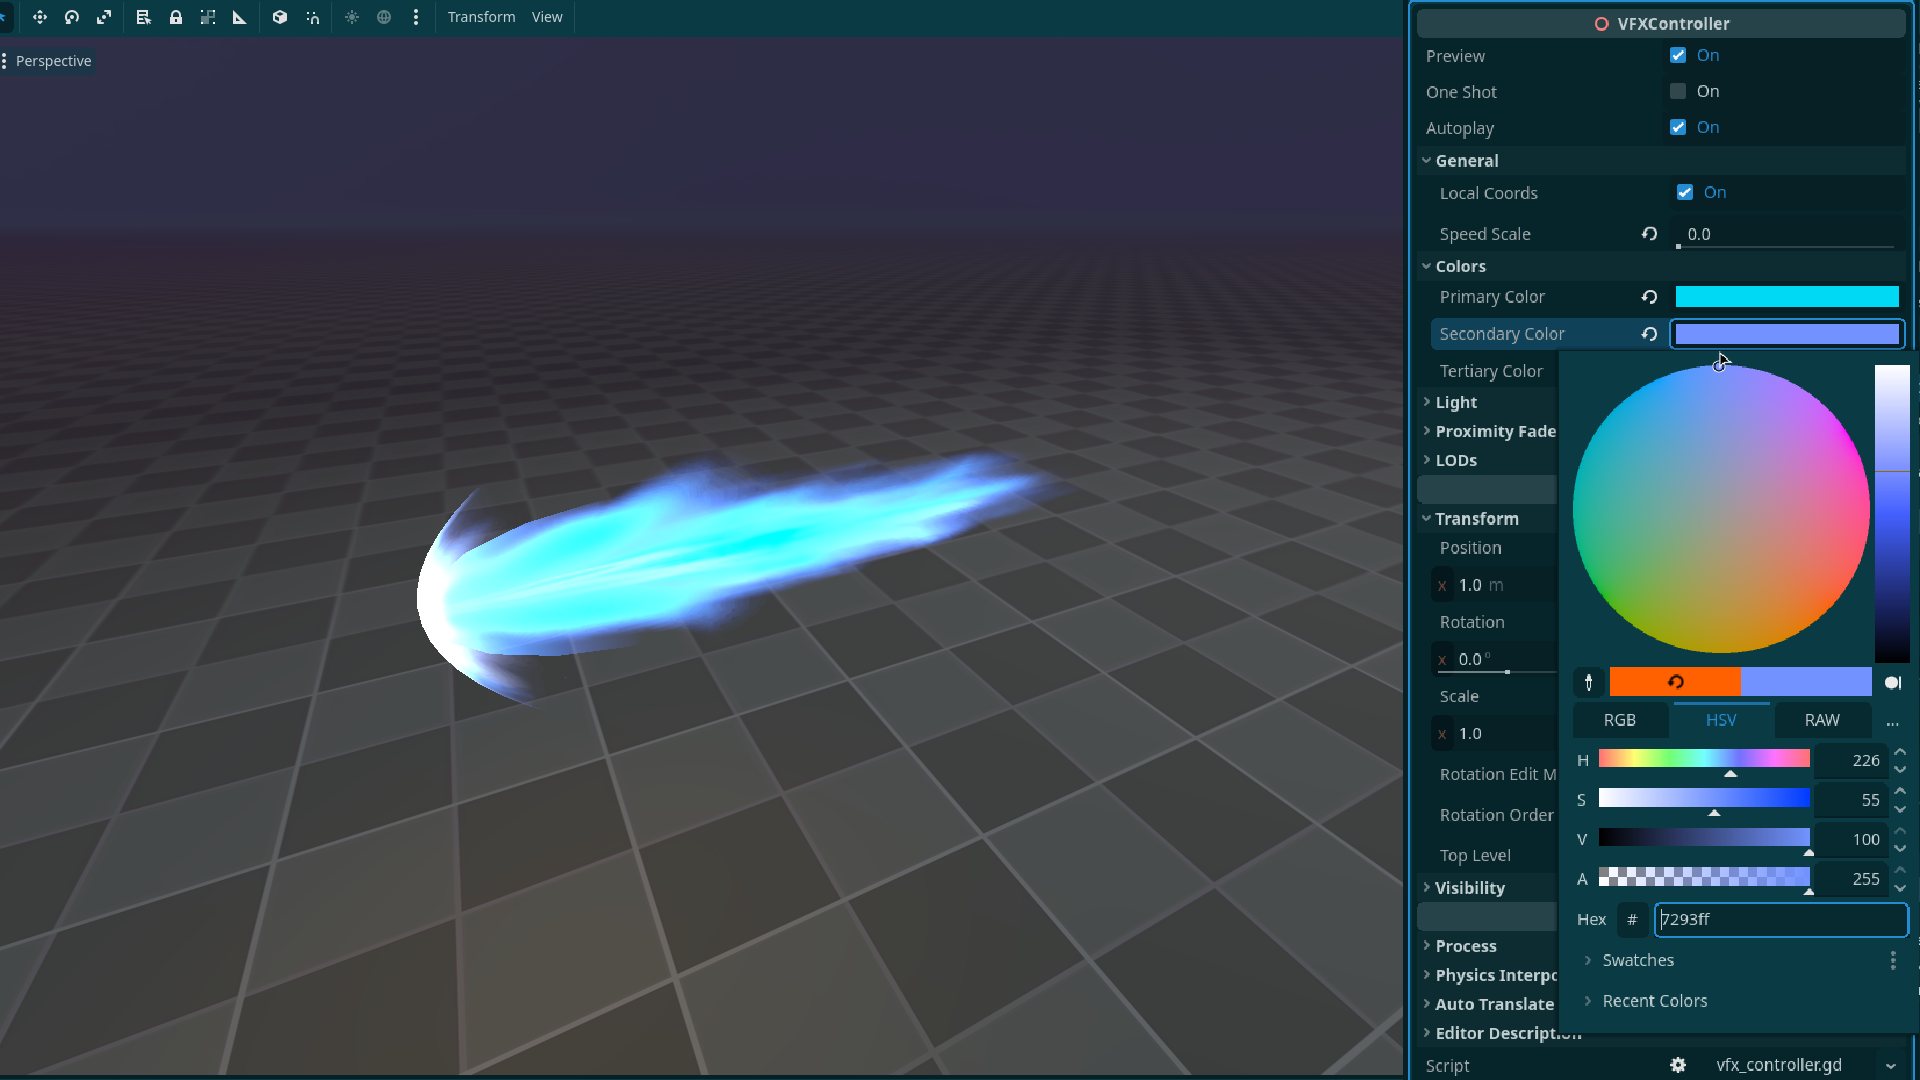Select the Scale tool in toolbar
The width and height of the screenshot is (1920, 1080).
(x=104, y=17)
